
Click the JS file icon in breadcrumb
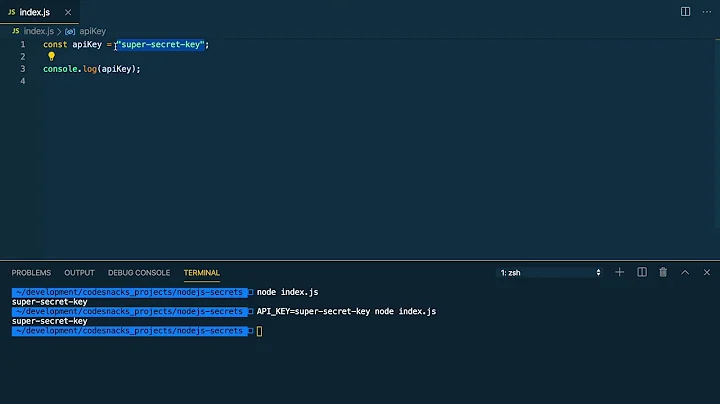pyautogui.click(x=16, y=31)
